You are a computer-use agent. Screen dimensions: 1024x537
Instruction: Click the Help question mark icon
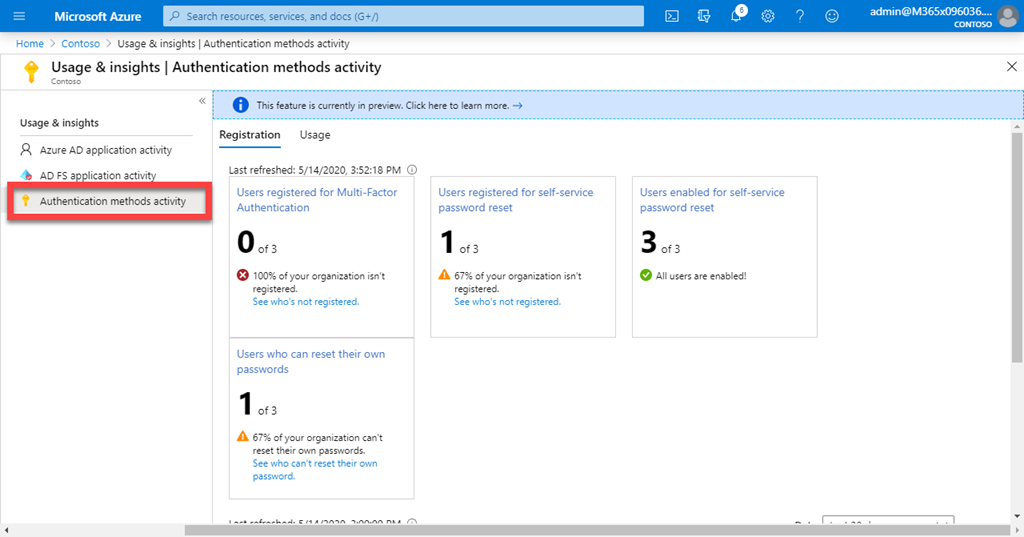[x=800, y=16]
